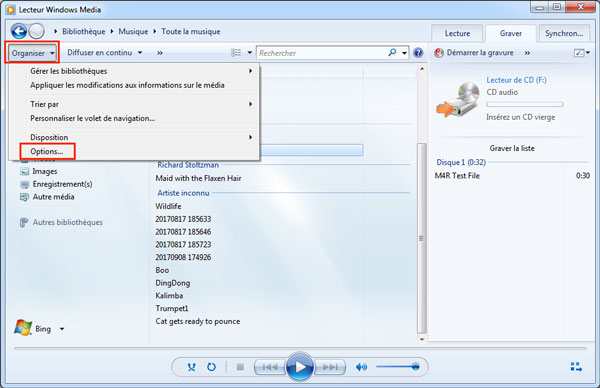
Task: Open the Lecteur de CD (F:) link
Action: (x=516, y=80)
